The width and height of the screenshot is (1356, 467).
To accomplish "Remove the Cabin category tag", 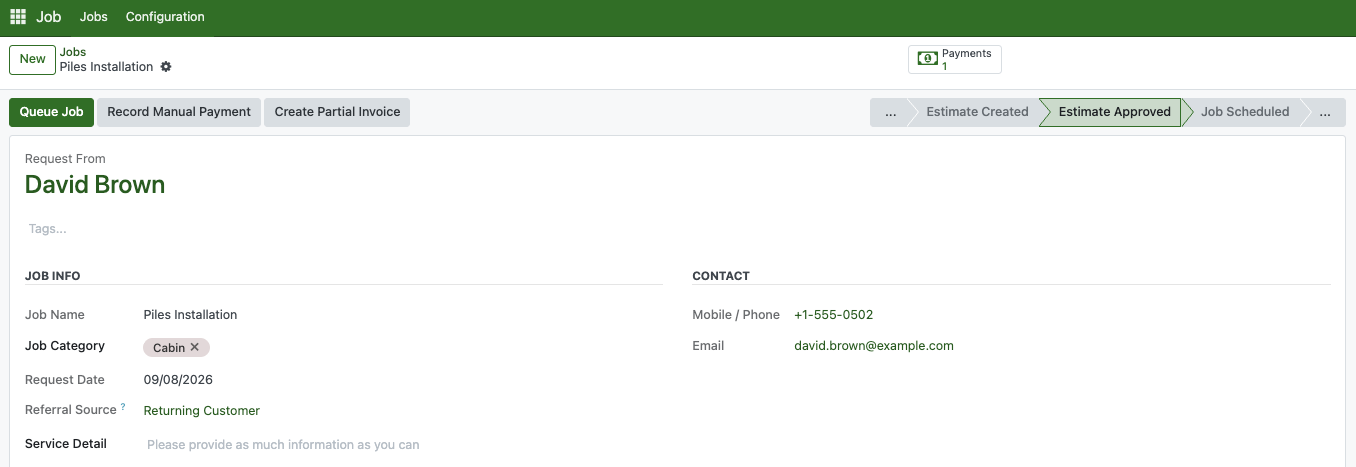I will pyautogui.click(x=195, y=348).
